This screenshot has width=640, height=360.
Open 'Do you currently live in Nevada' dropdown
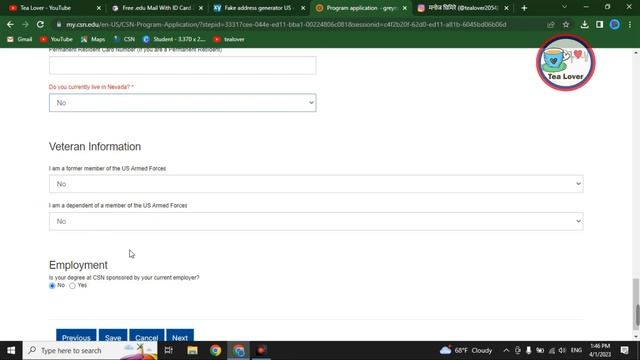click(182, 103)
